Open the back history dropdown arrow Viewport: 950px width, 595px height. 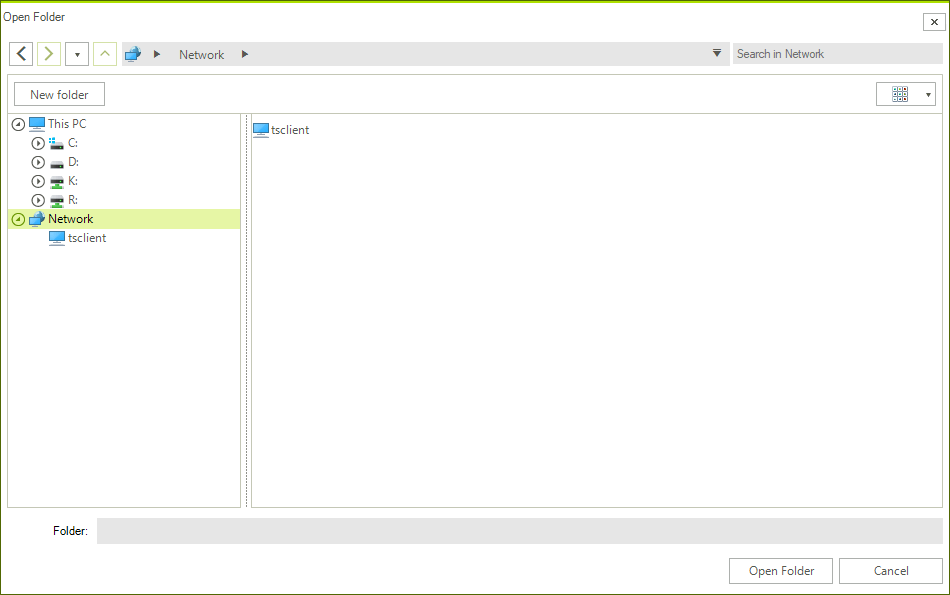click(76, 53)
